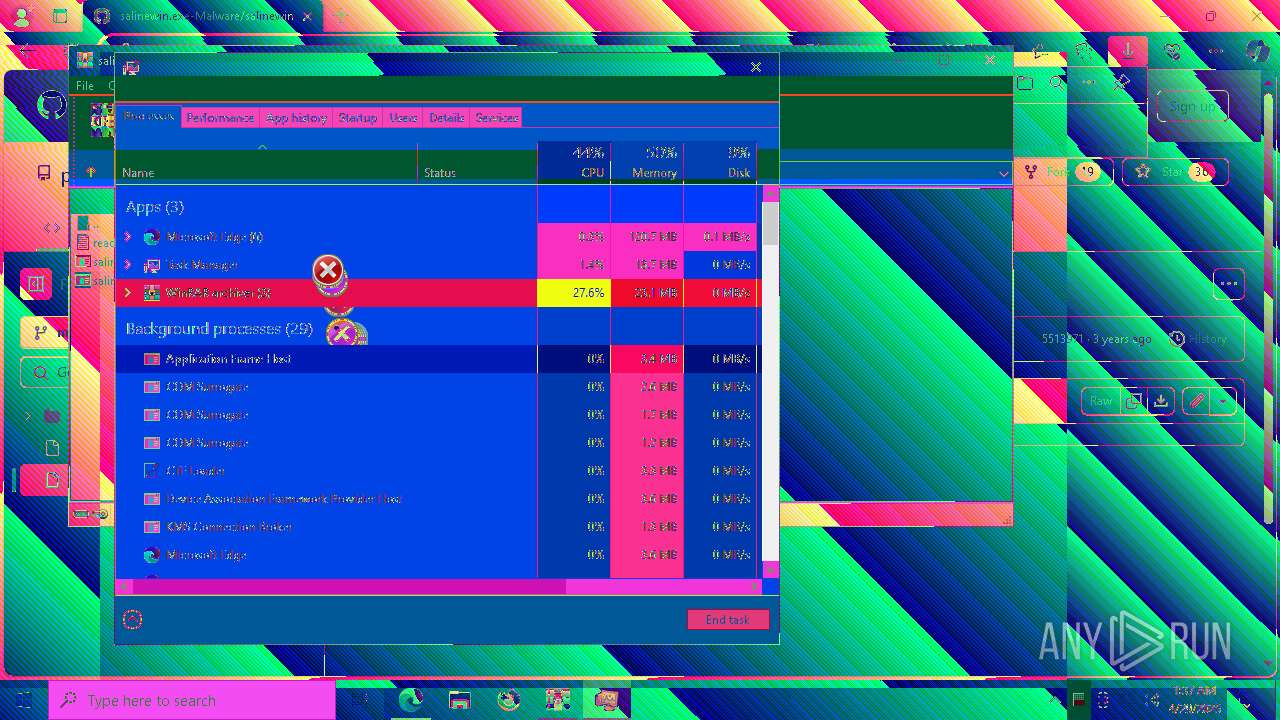Download raw file icon on GitHub

pyautogui.click(x=1160, y=401)
